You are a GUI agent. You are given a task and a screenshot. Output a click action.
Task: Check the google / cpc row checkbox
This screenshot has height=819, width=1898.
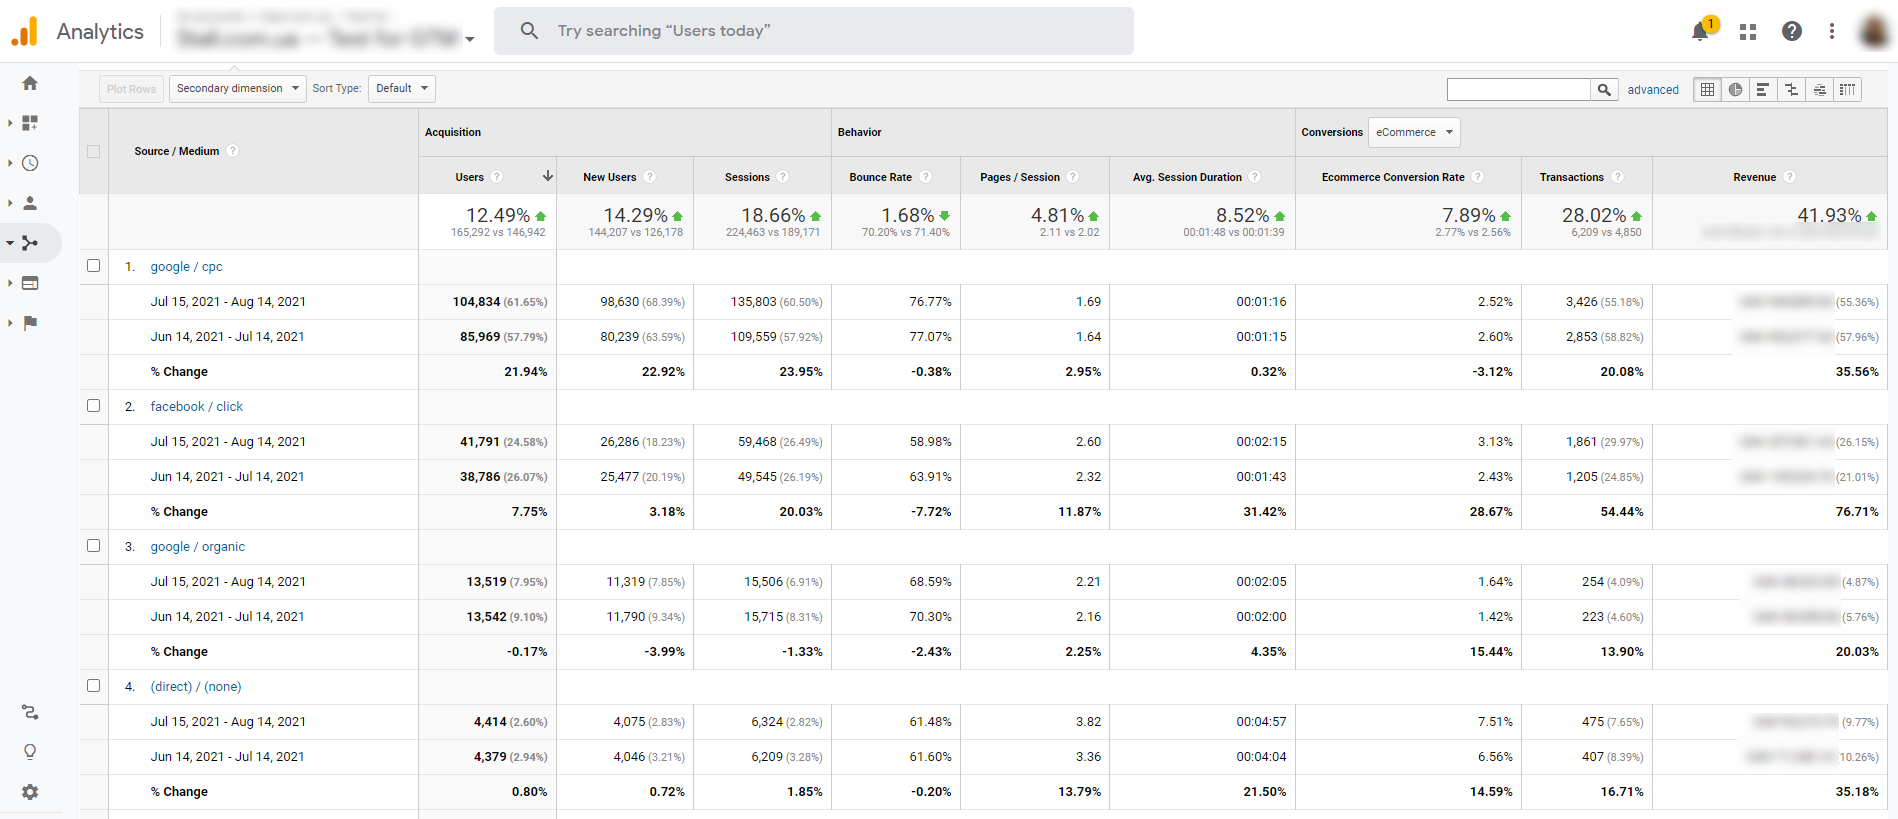[x=94, y=266]
